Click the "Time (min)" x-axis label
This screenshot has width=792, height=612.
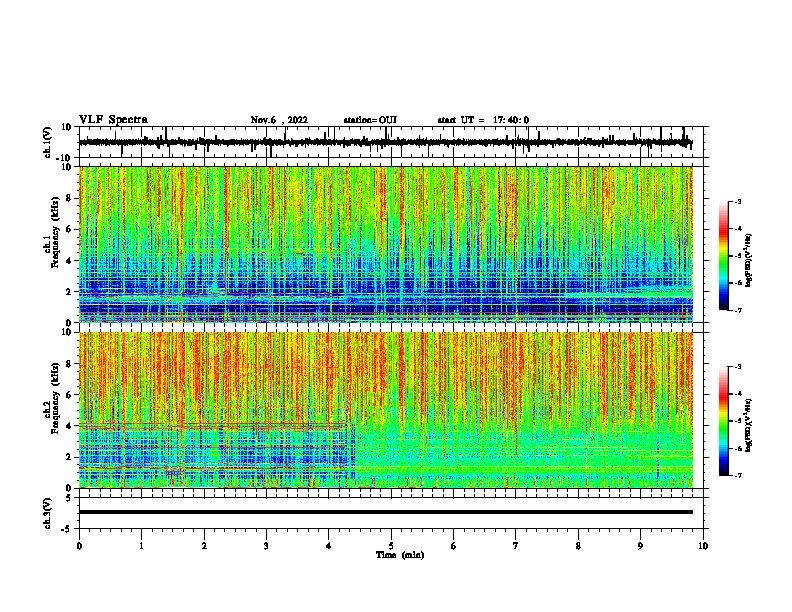(400, 555)
